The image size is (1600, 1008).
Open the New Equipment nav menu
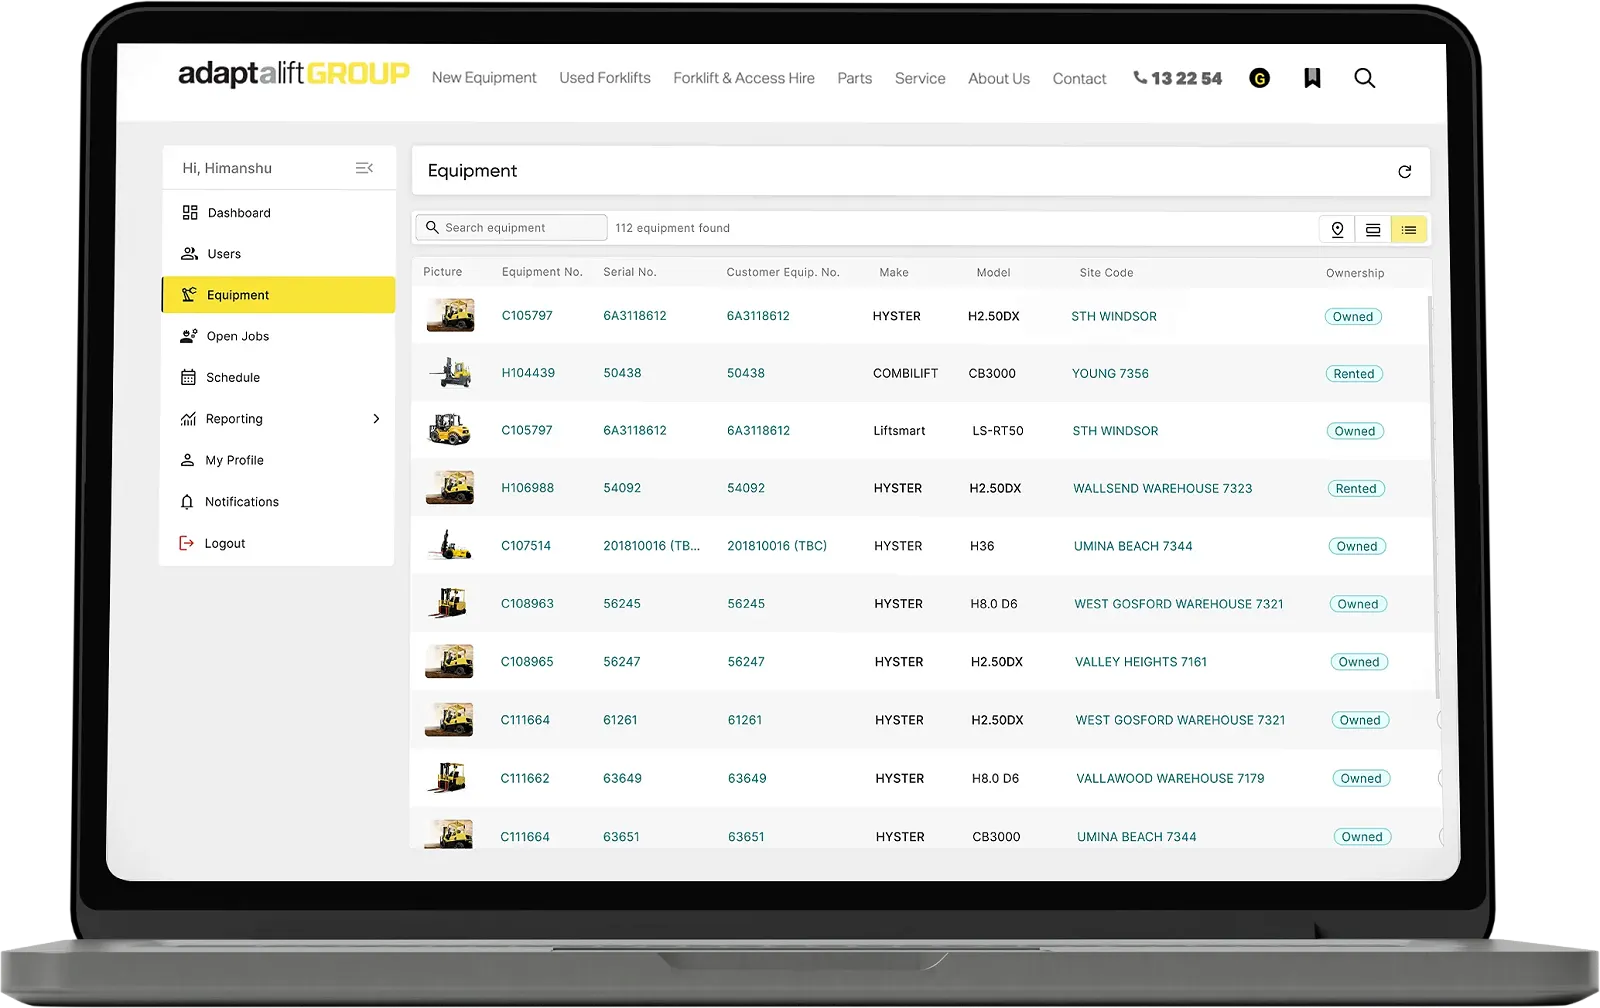(x=484, y=78)
